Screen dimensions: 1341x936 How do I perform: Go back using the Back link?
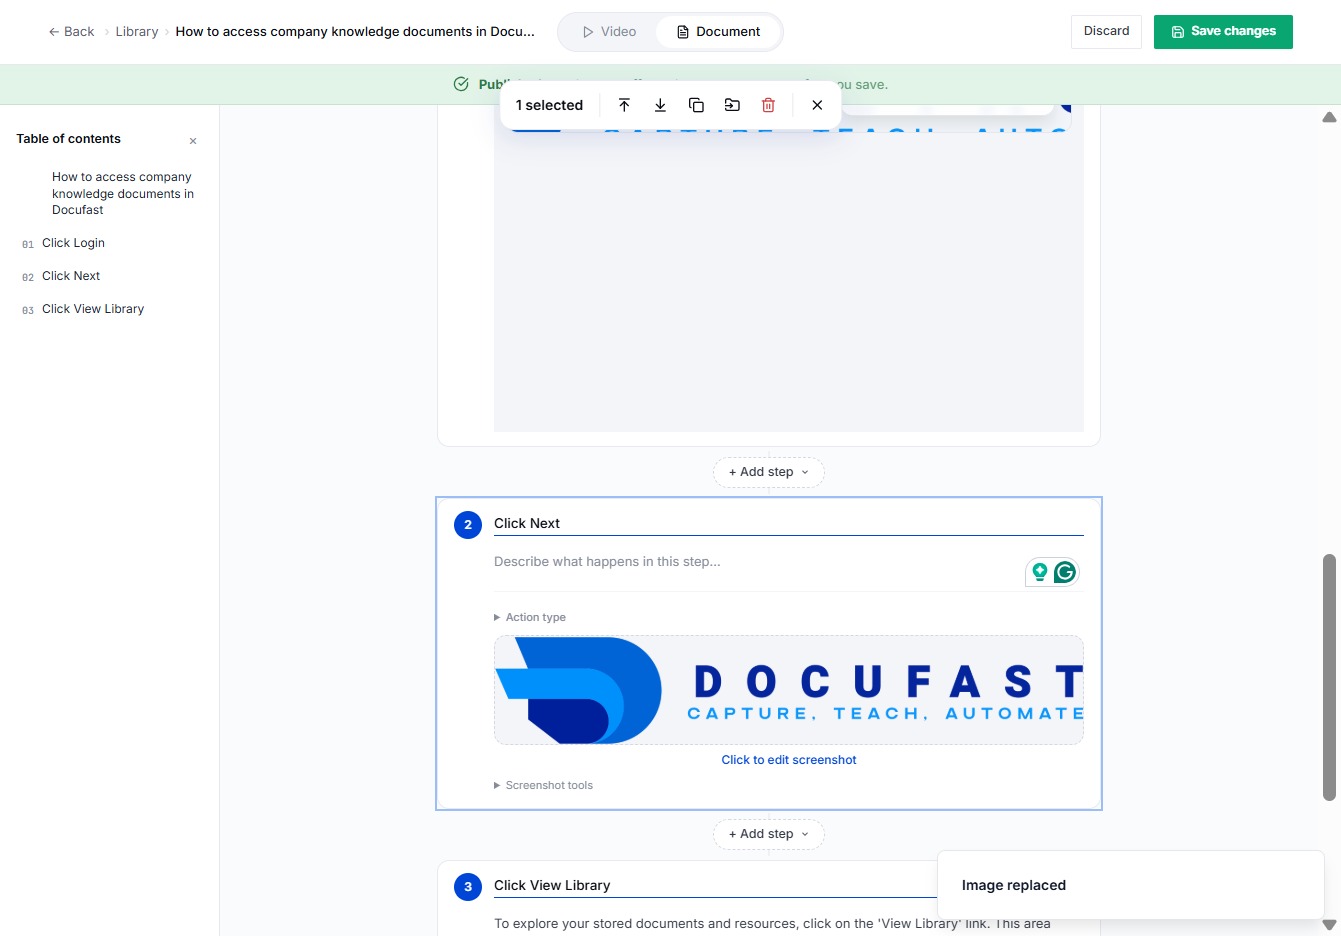71,32
